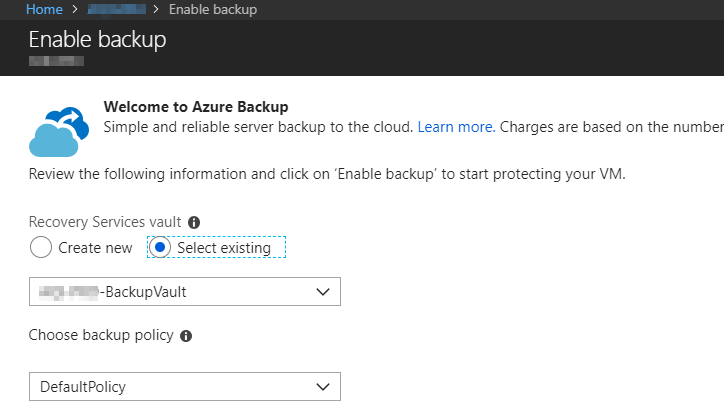Click the Welcome to Azure Backup heading

pos(196,106)
